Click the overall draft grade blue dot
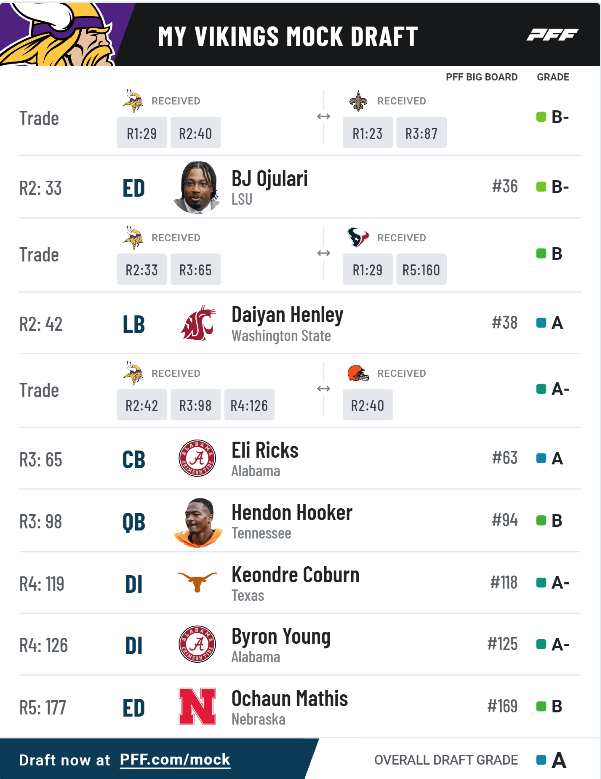 (x=541, y=760)
